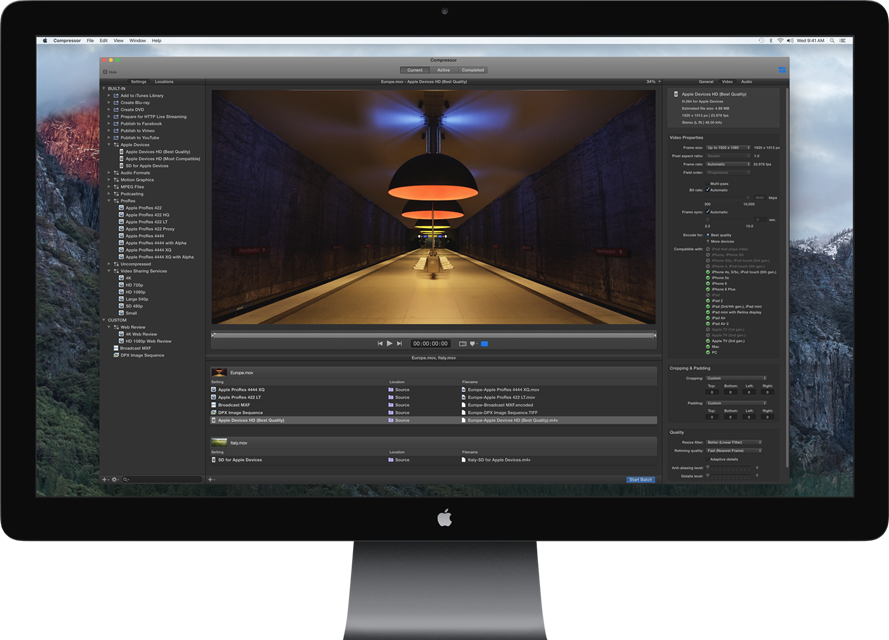Select the Current view button

pyautogui.click(x=414, y=70)
